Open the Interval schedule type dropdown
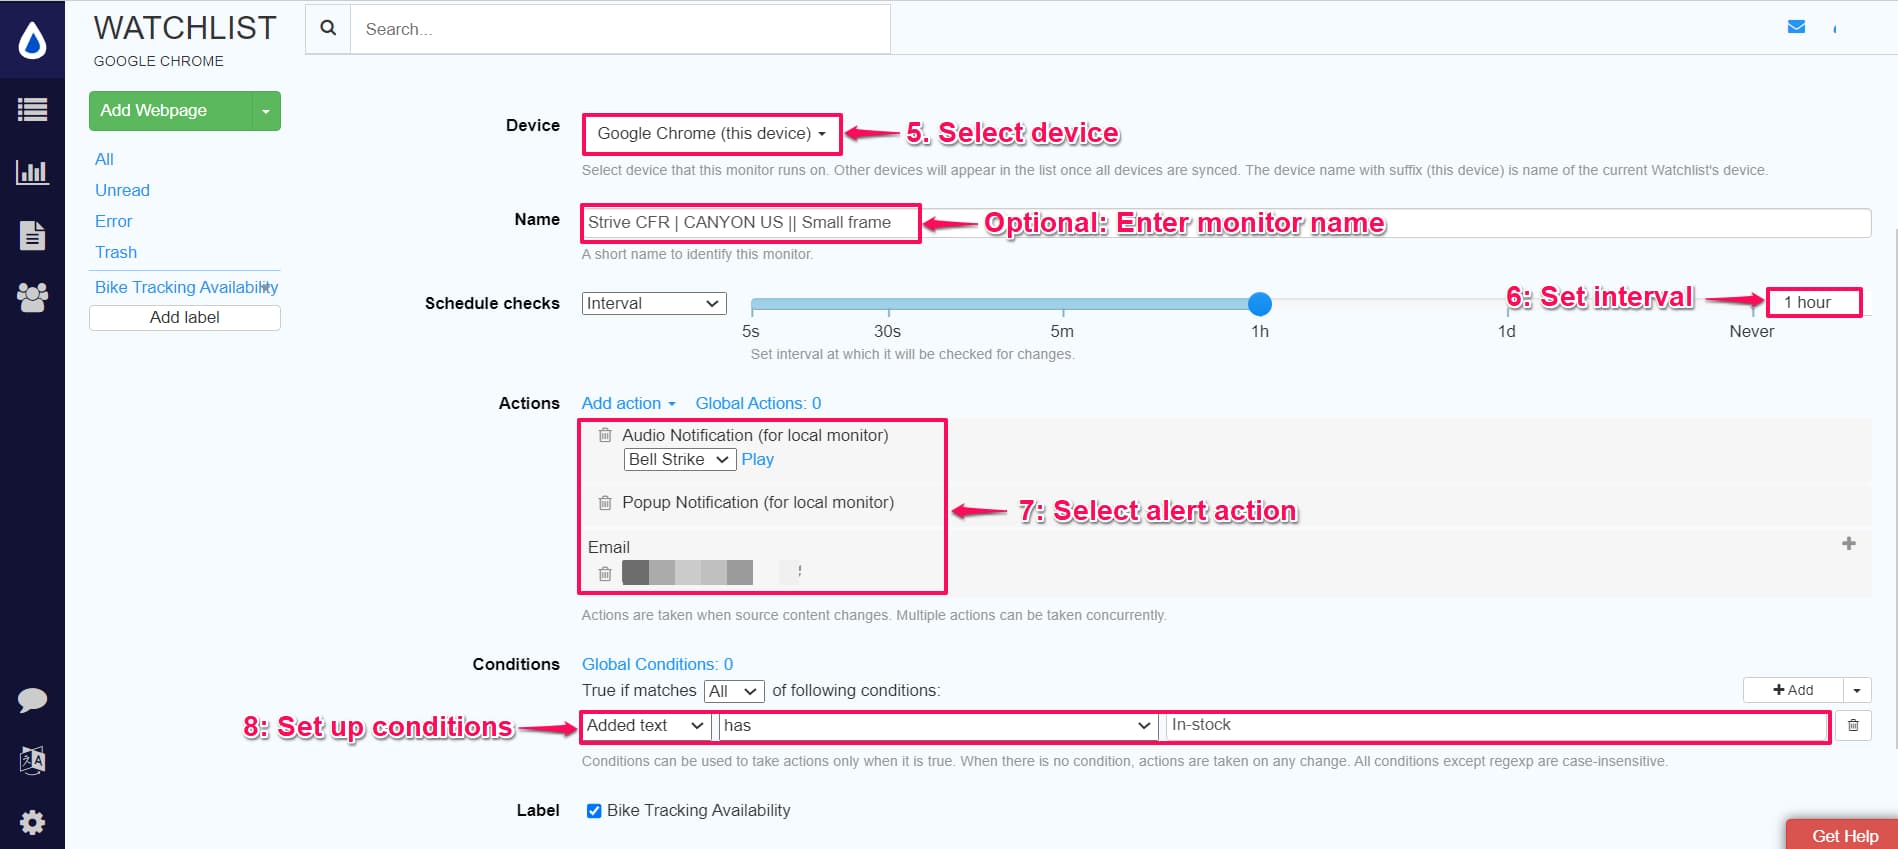Viewport: 1898px width, 849px height. [653, 303]
